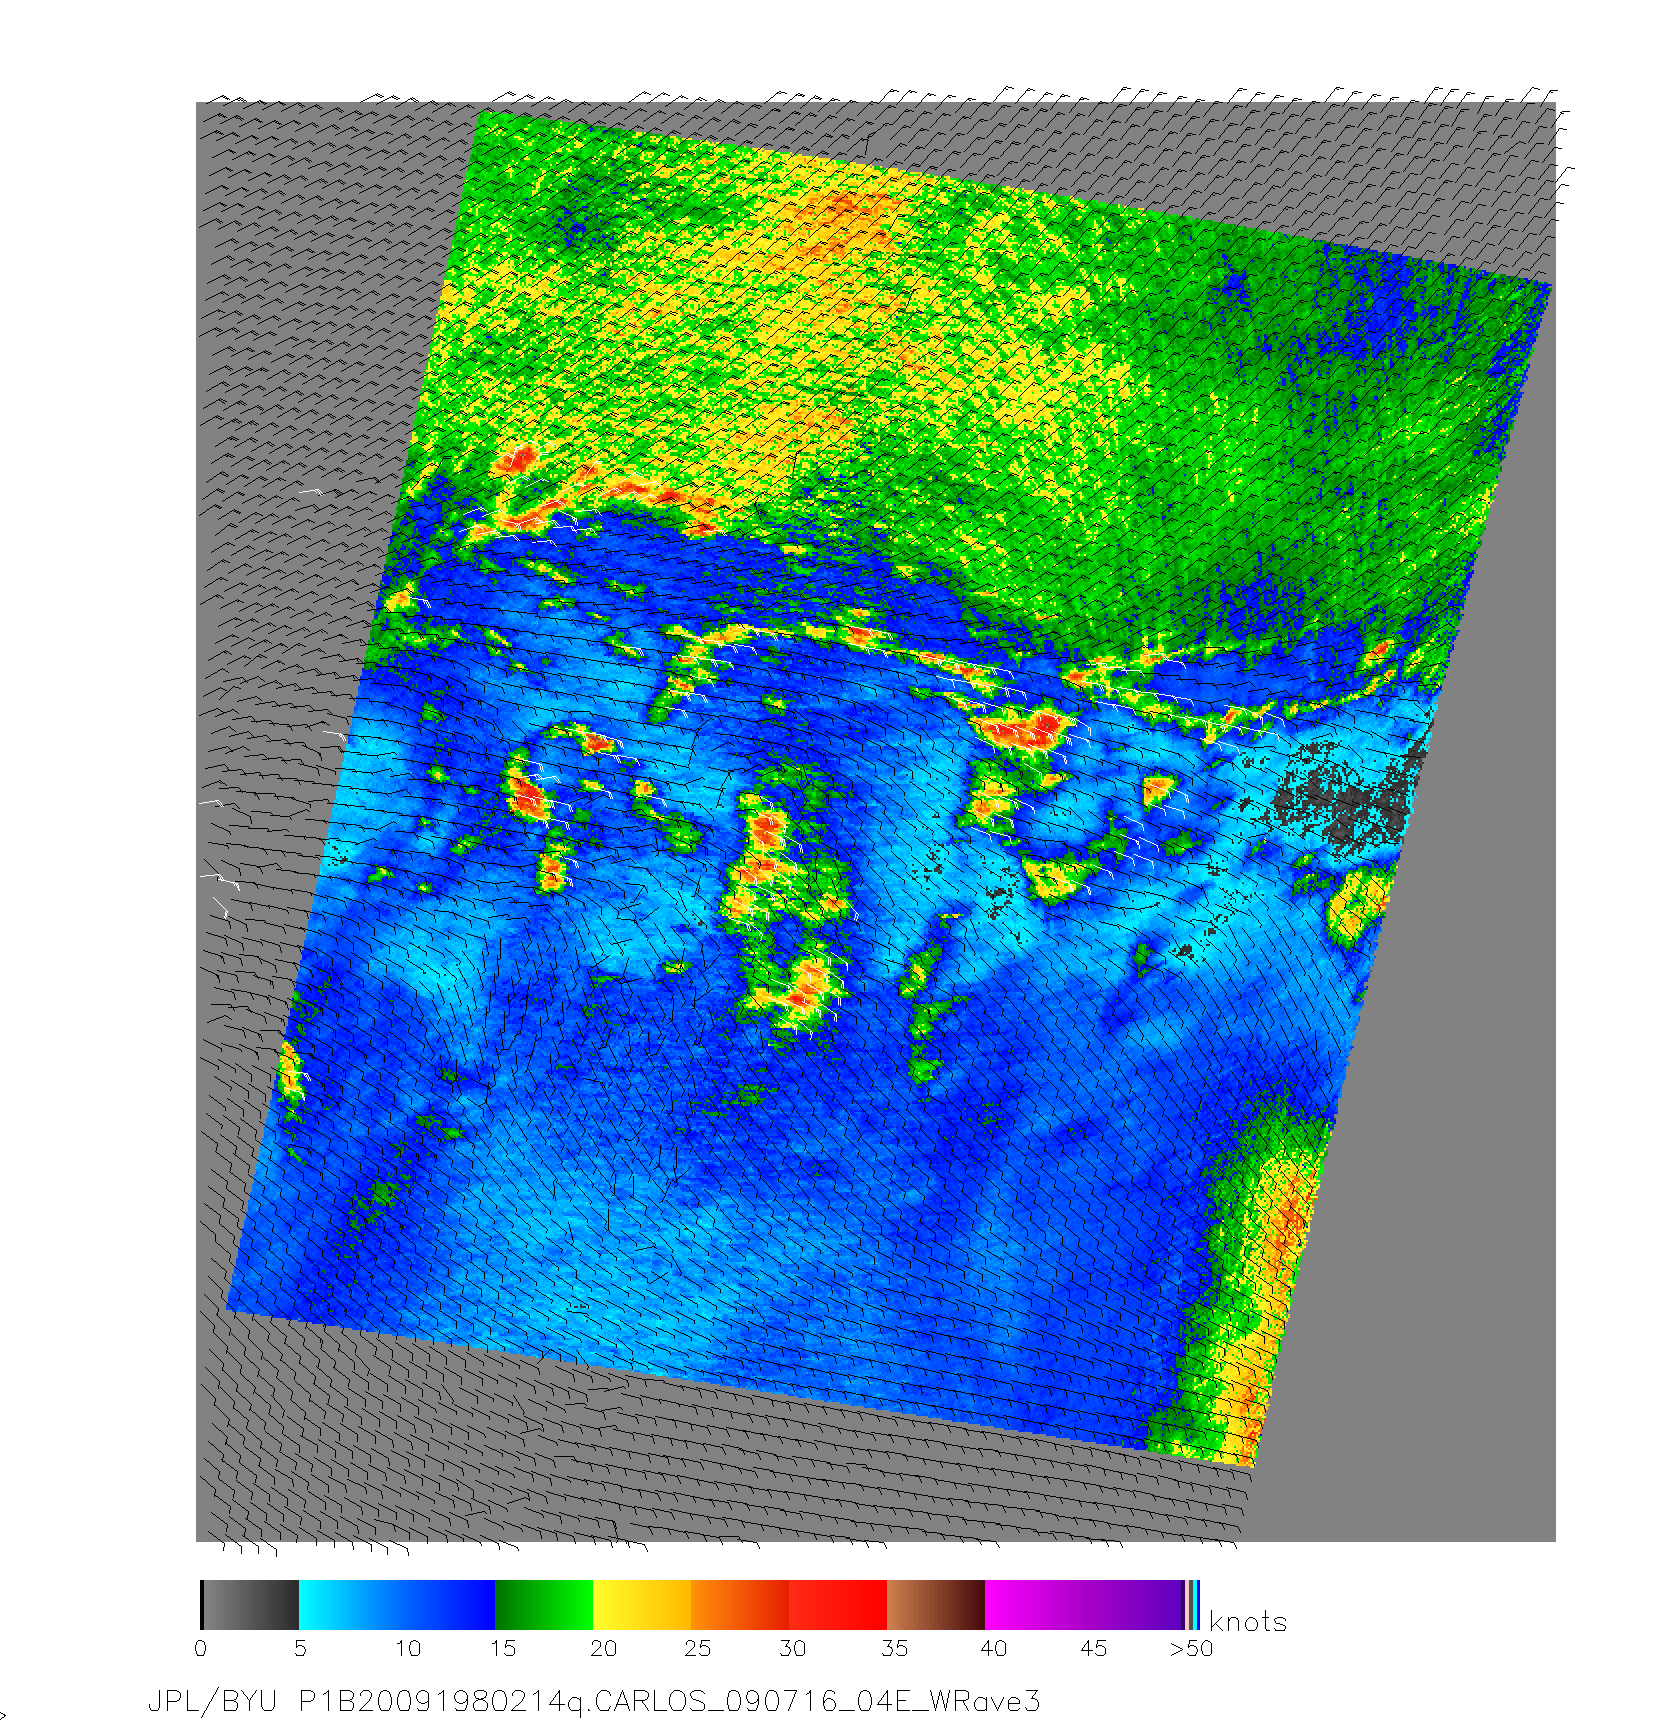Click the JPL/BYU CARLOS filename caption
The height and width of the screenshot is (1720, 1660).
click(594, 1701)
